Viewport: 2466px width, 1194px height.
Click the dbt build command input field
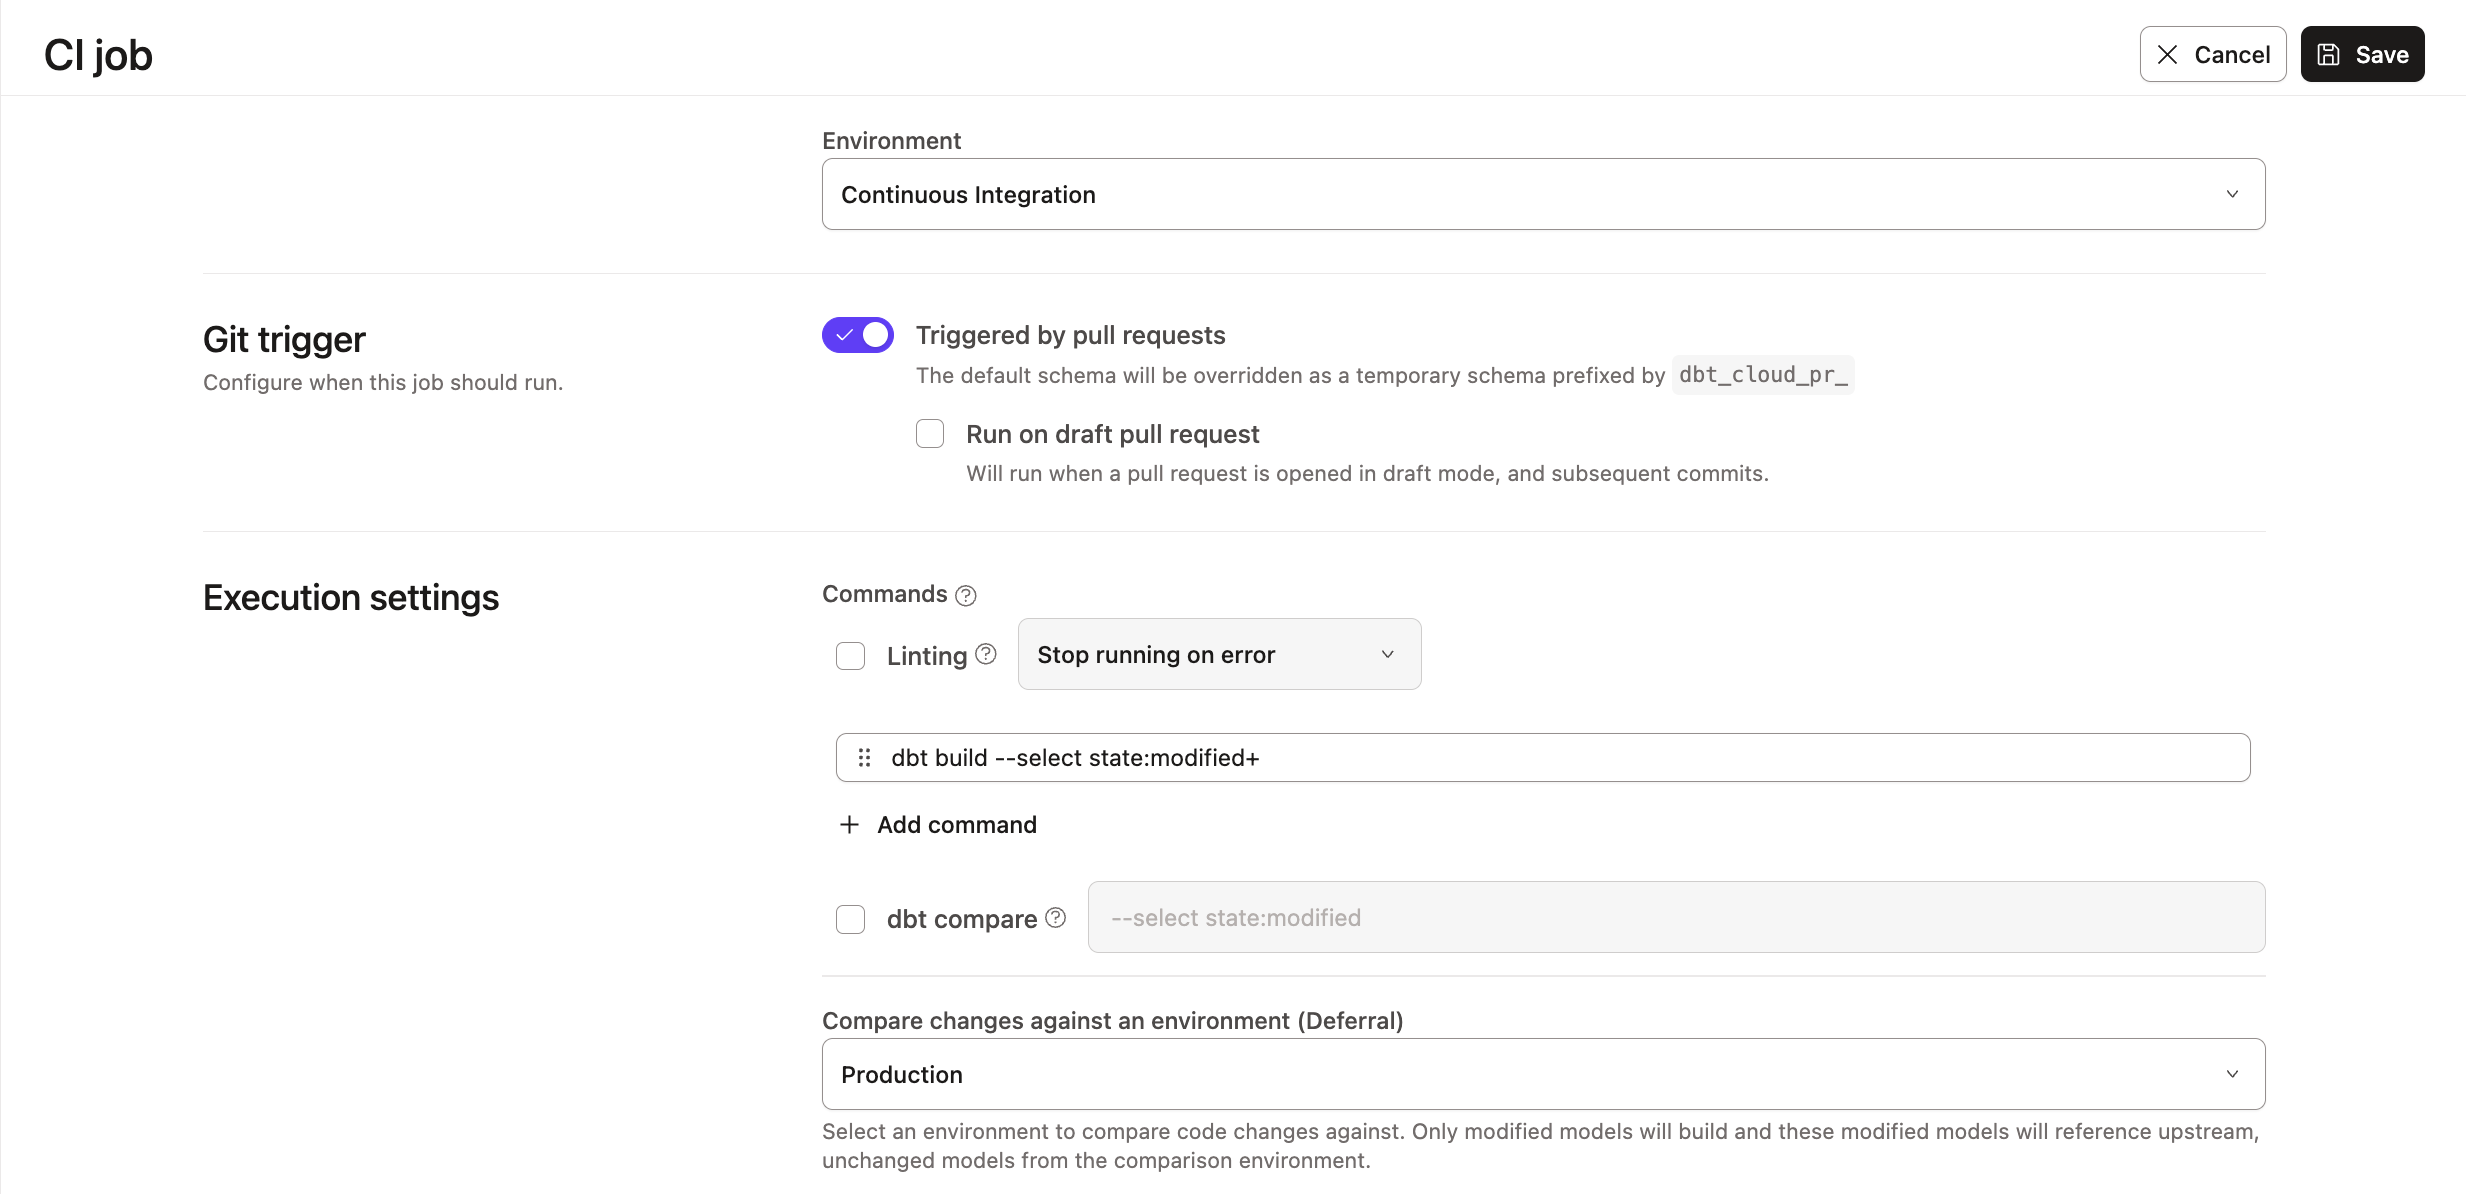(1560, 758)
